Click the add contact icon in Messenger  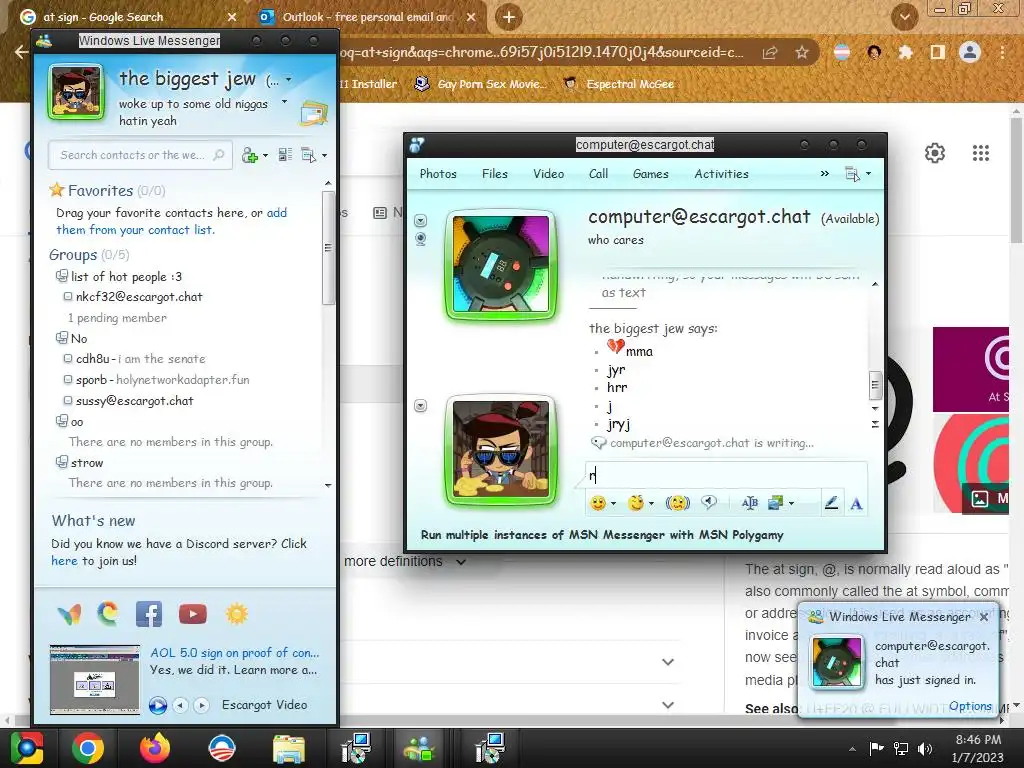click(x=249, y=155)
